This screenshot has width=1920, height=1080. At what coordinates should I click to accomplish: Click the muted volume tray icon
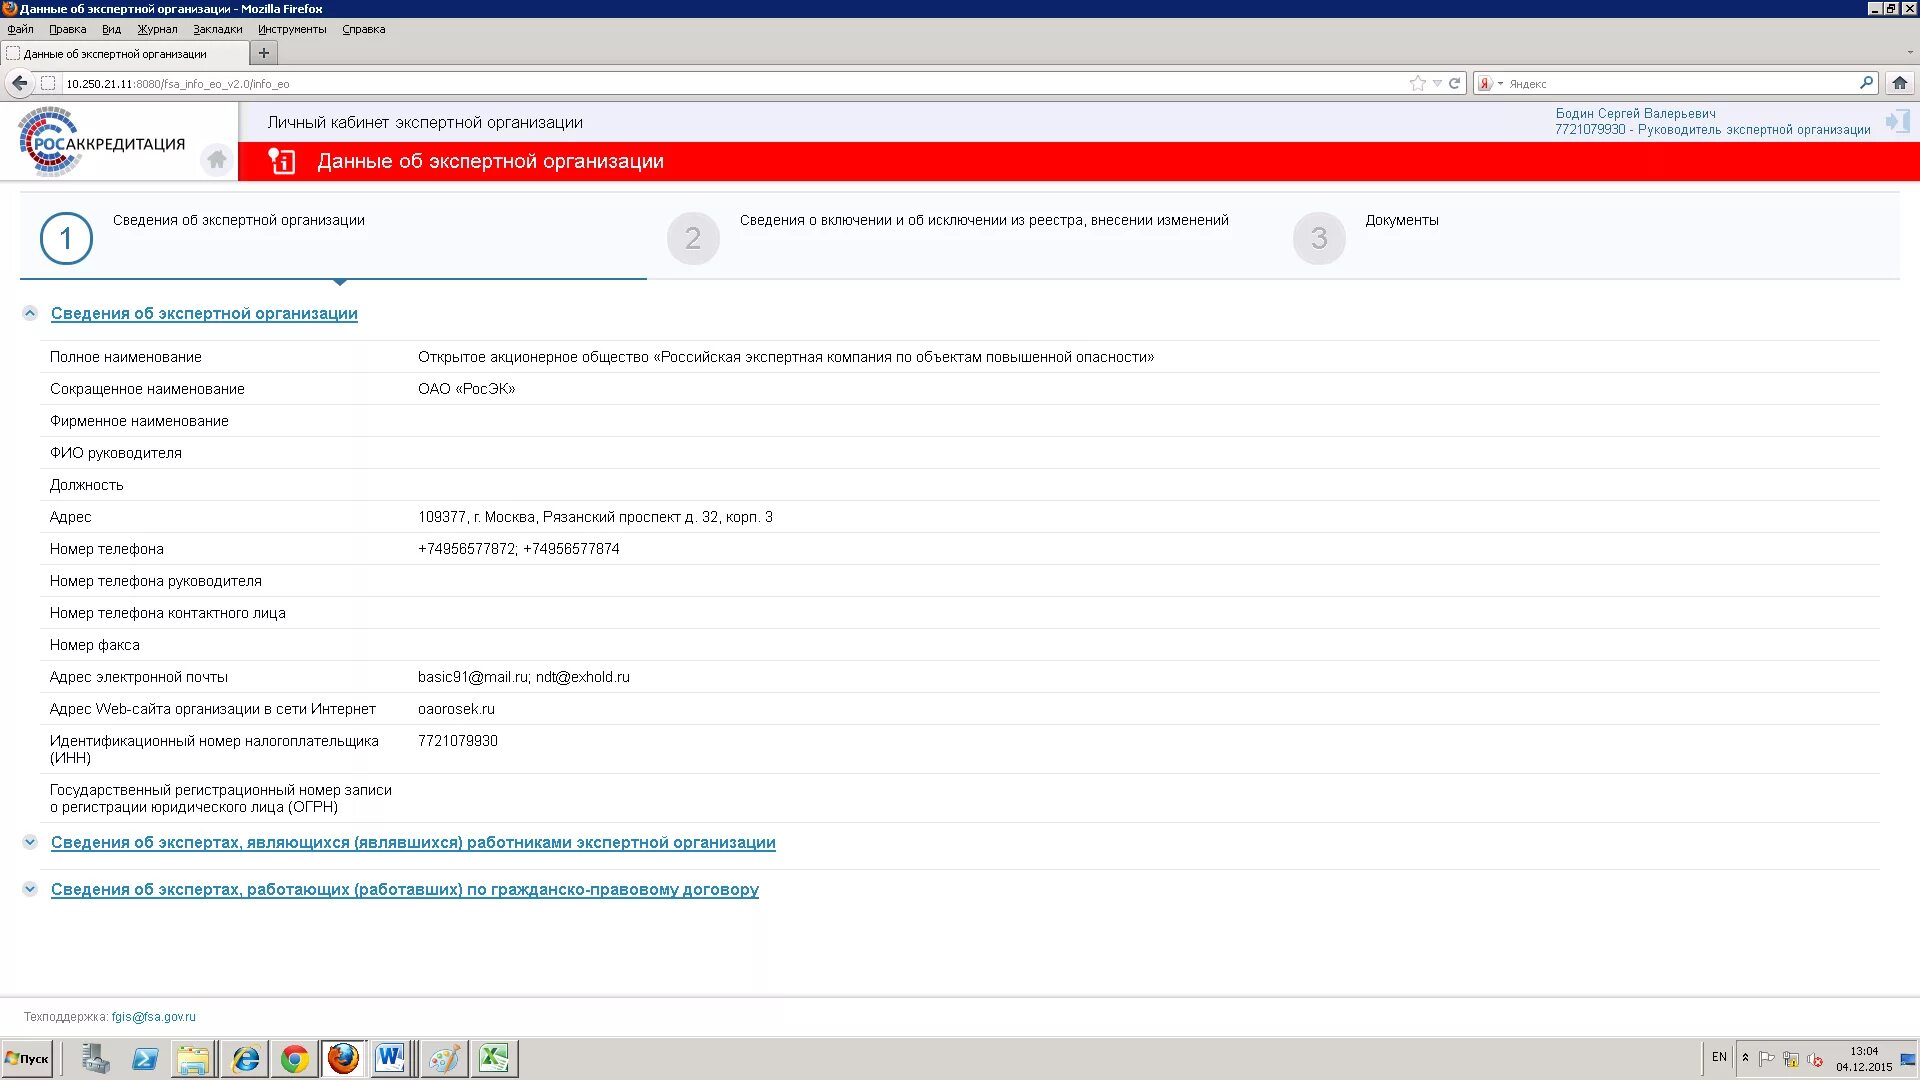tap(1815, 1059)
